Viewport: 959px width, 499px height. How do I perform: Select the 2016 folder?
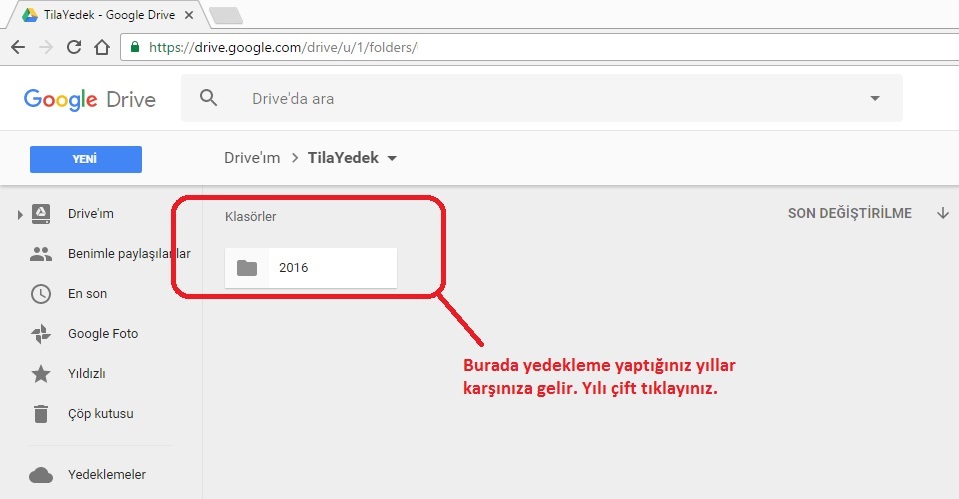pyautogui.click(x=311, y=268)
